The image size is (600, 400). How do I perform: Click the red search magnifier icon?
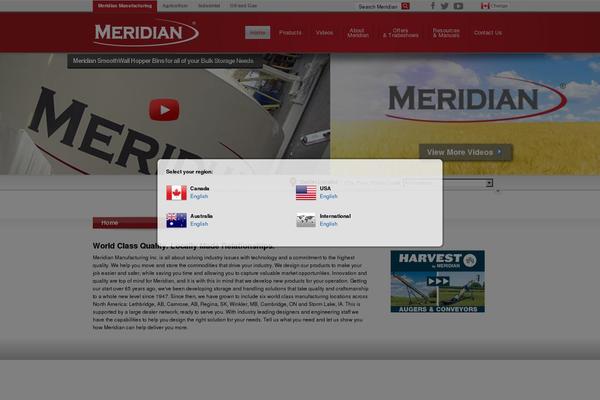pyautogui.click(x=405, y=6)
